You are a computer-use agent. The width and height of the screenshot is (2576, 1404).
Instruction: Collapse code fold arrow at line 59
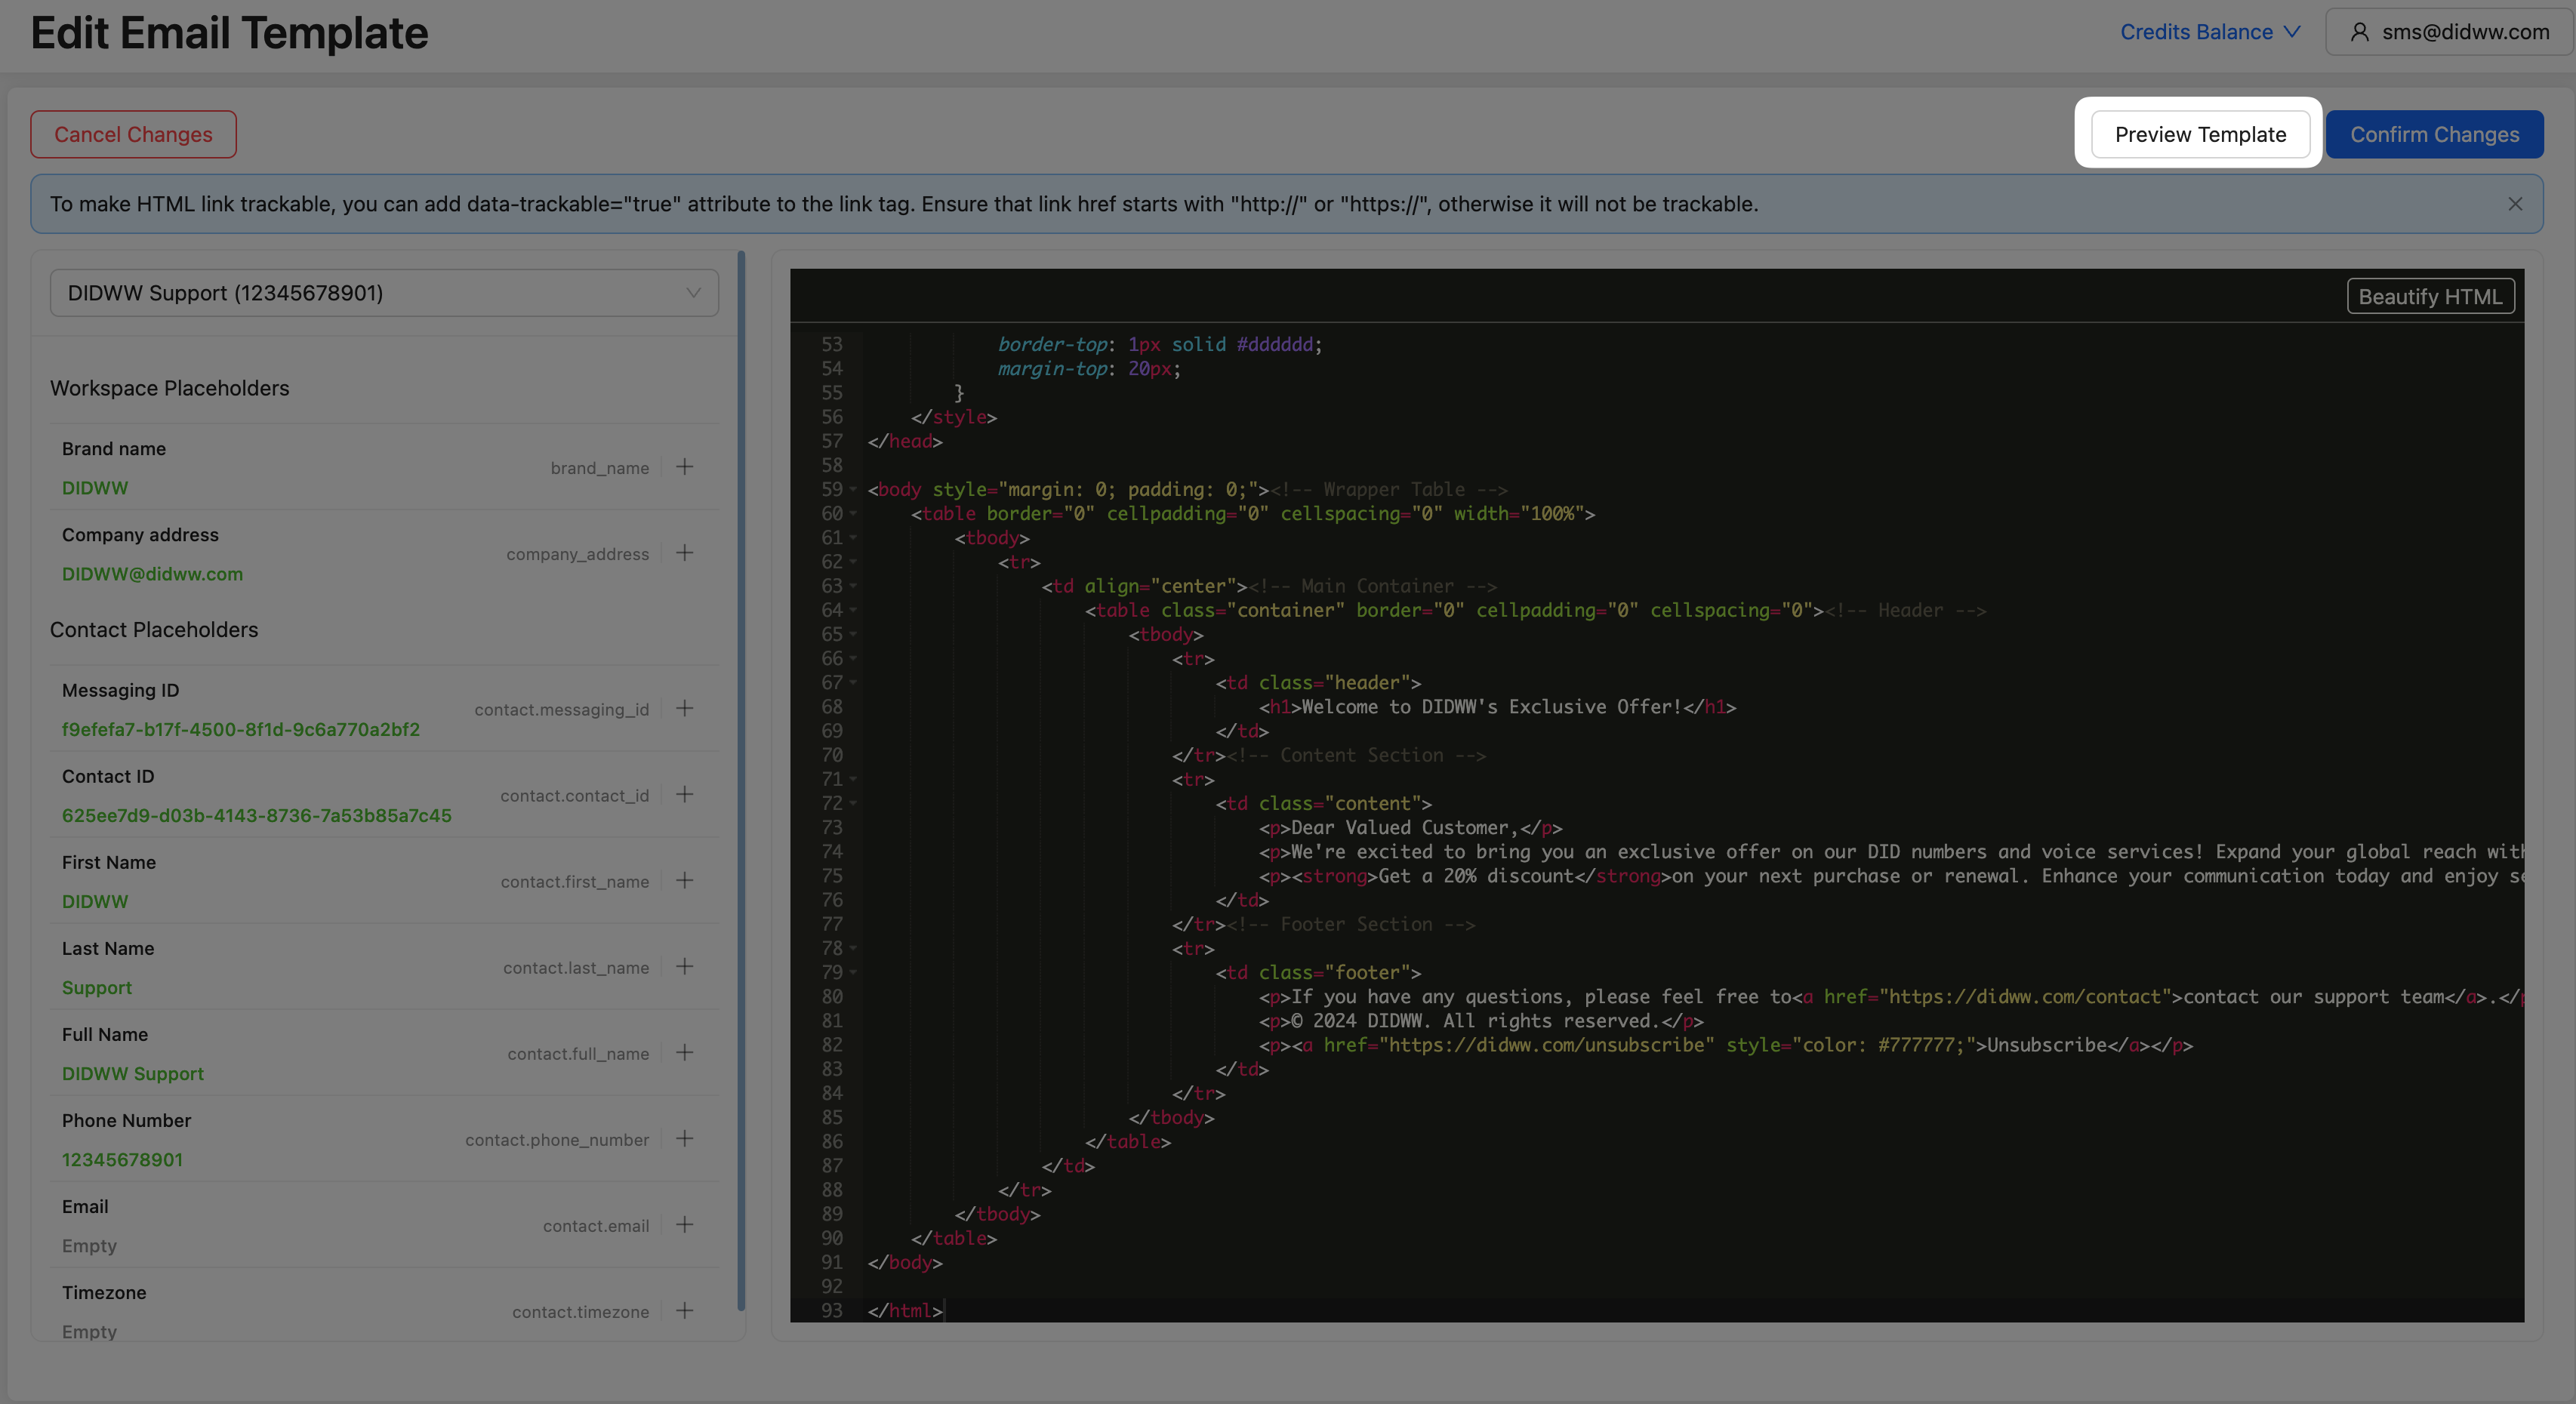click(853, 490)
